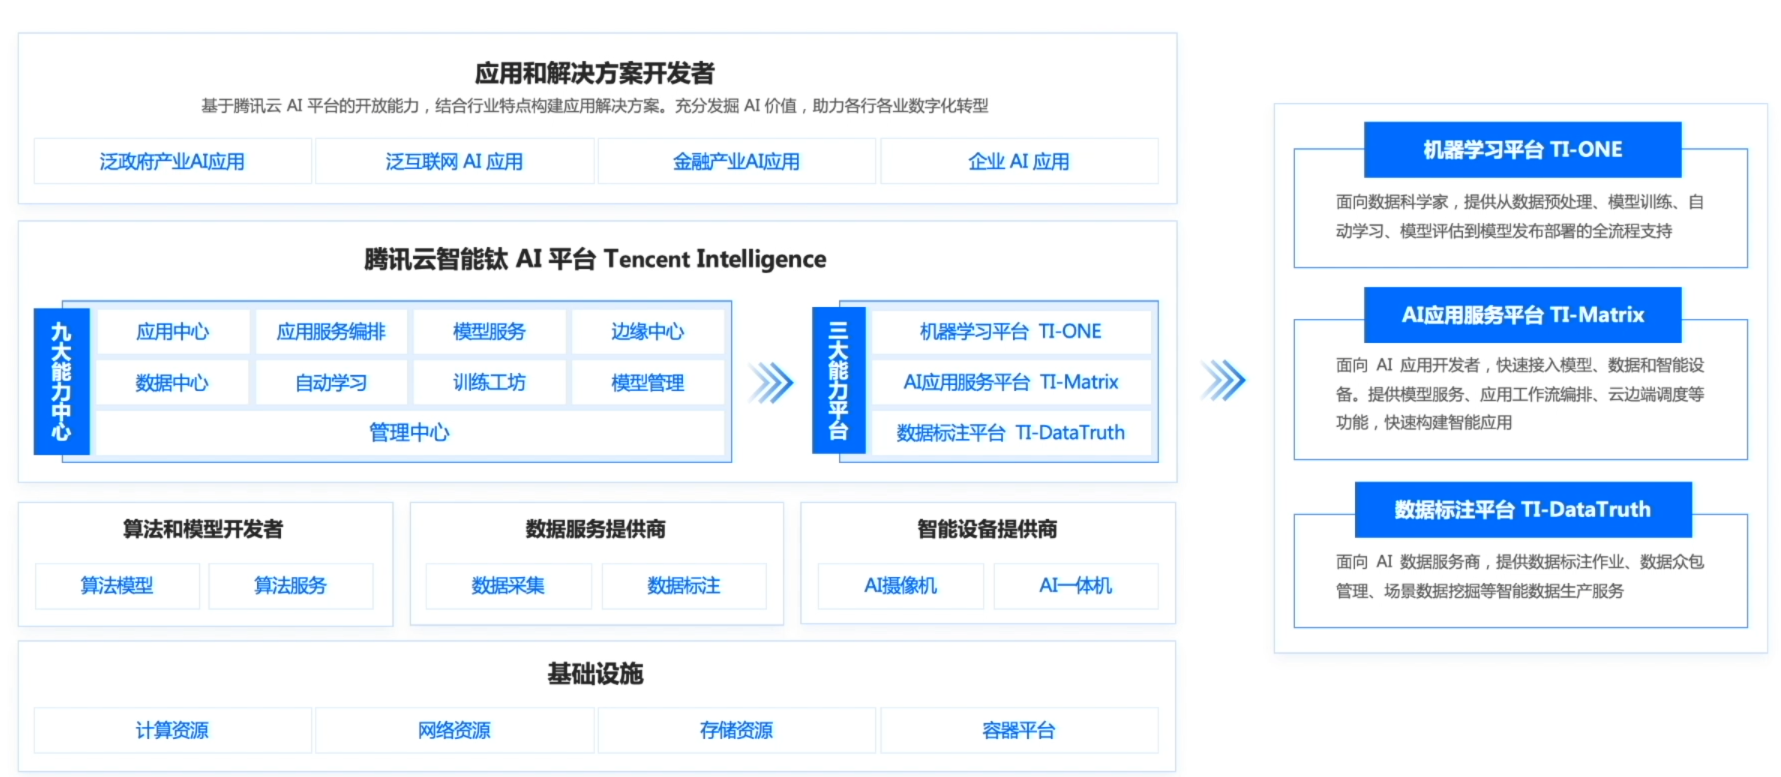Click the description beginning 面向数据科学家
The width and height of the screenshot is (1781, 777).
pyautogui.click(x=1520, y=216)
